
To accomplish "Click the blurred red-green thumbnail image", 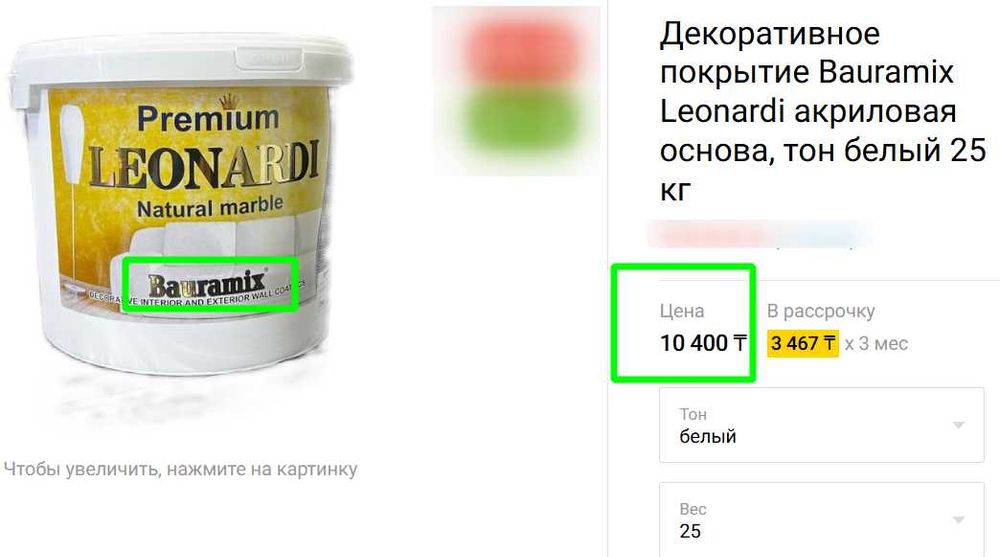I will click(517, 91).
